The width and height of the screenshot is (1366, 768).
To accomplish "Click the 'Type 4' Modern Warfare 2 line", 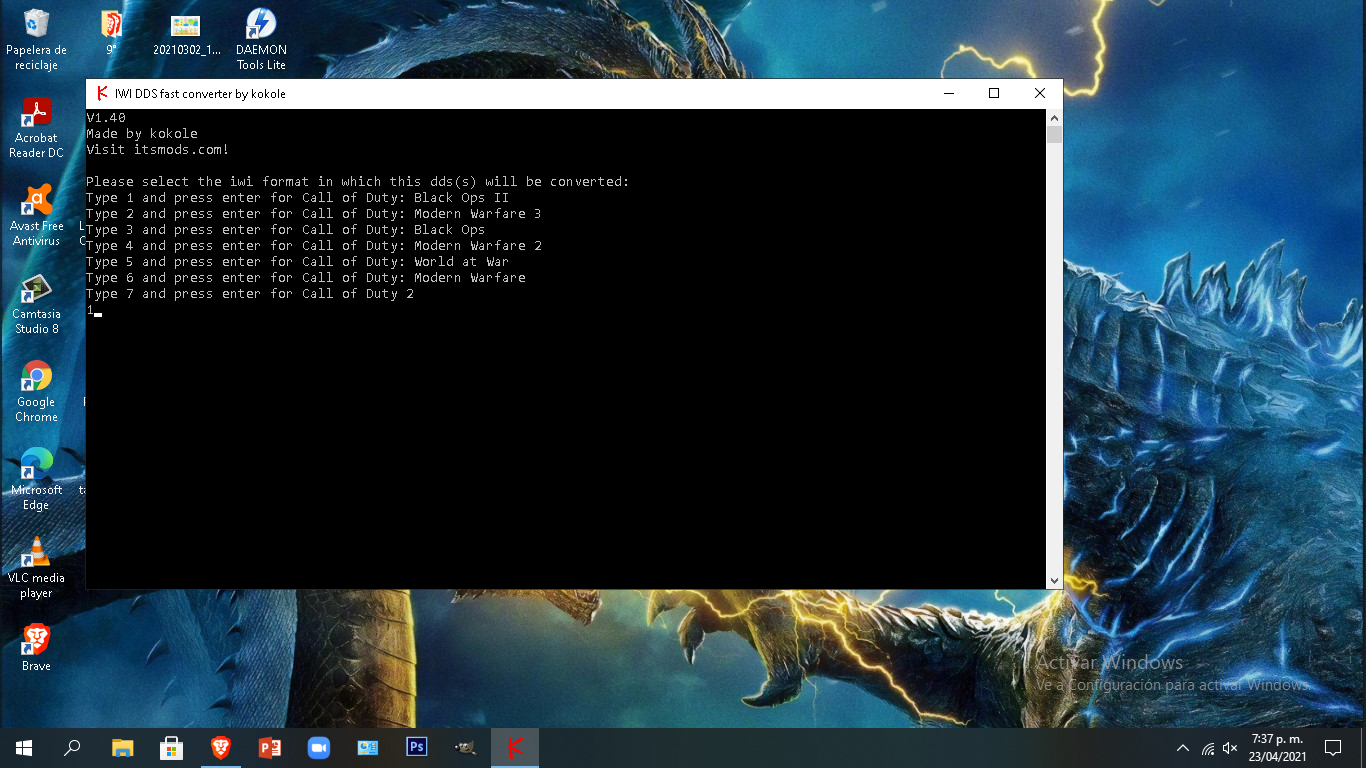I will [314, 246].
